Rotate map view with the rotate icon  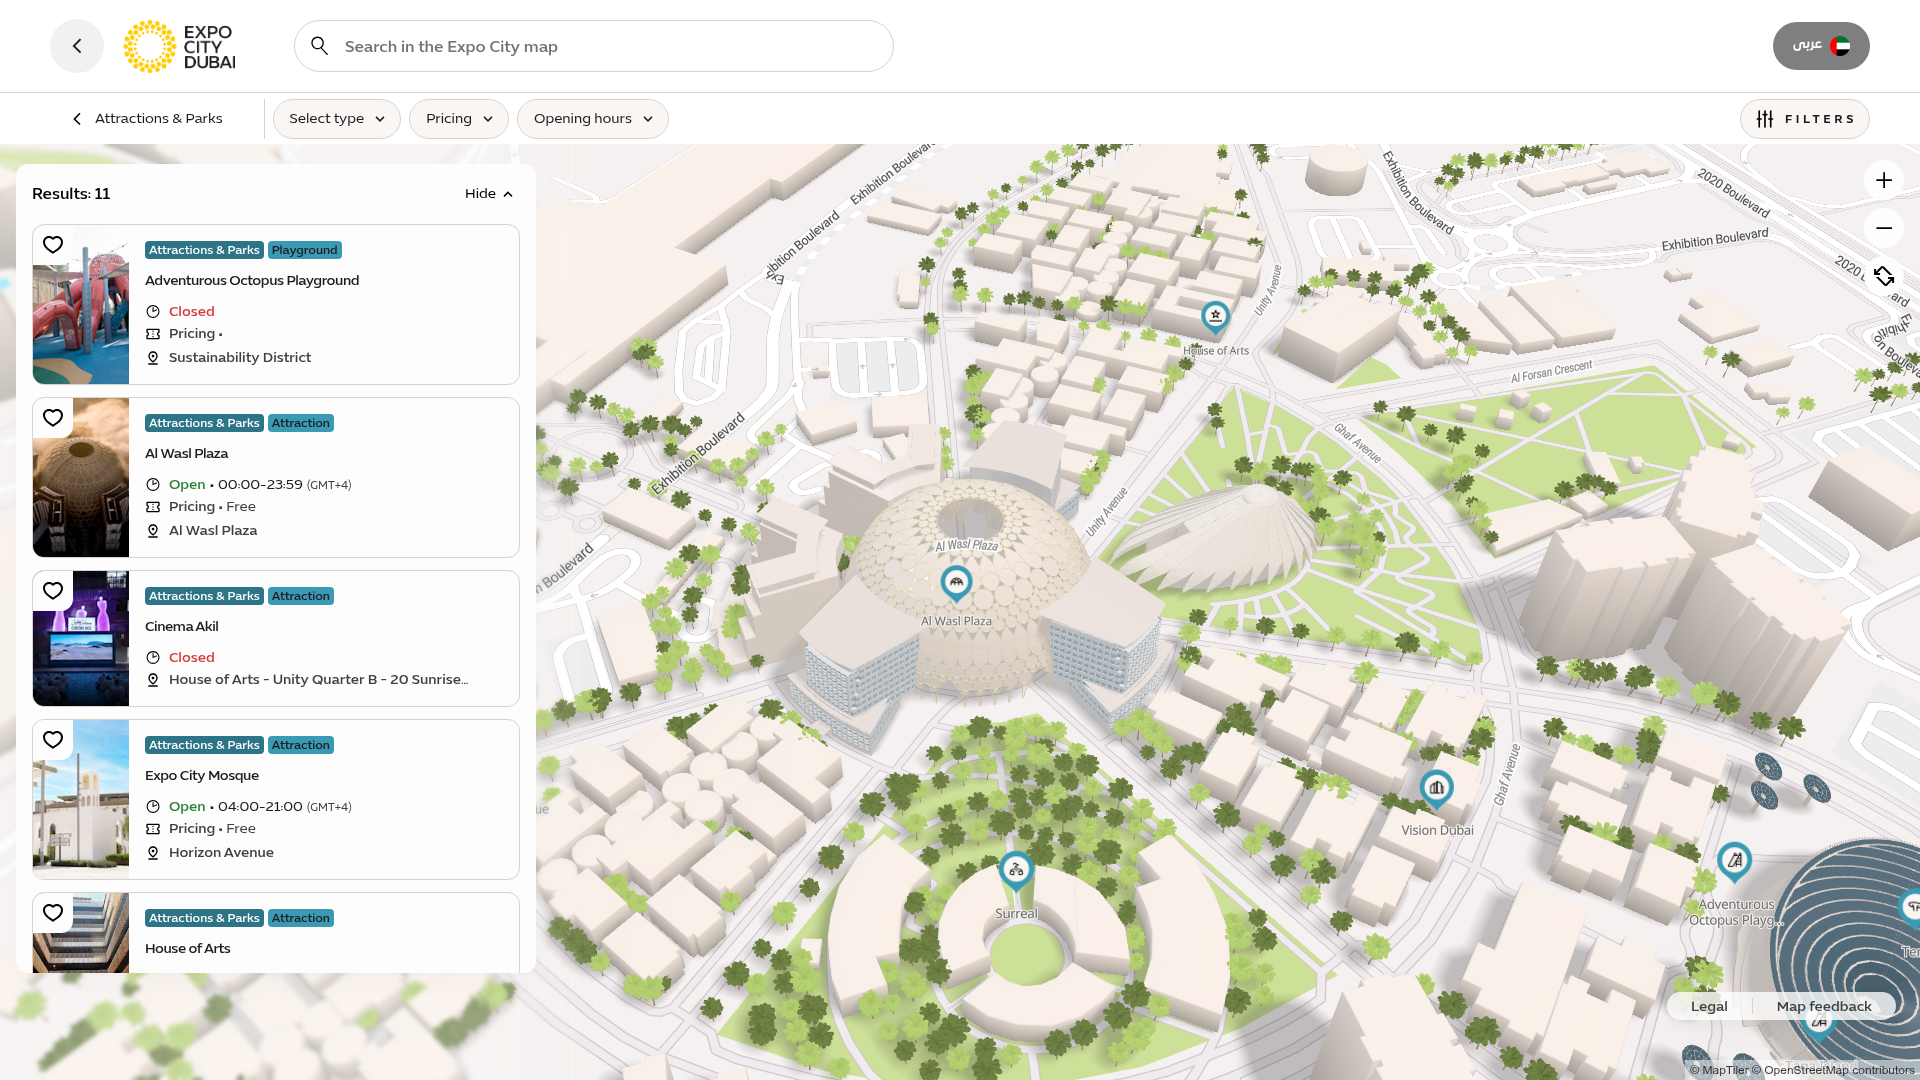pyautogui.click(x=1884, y=276)
